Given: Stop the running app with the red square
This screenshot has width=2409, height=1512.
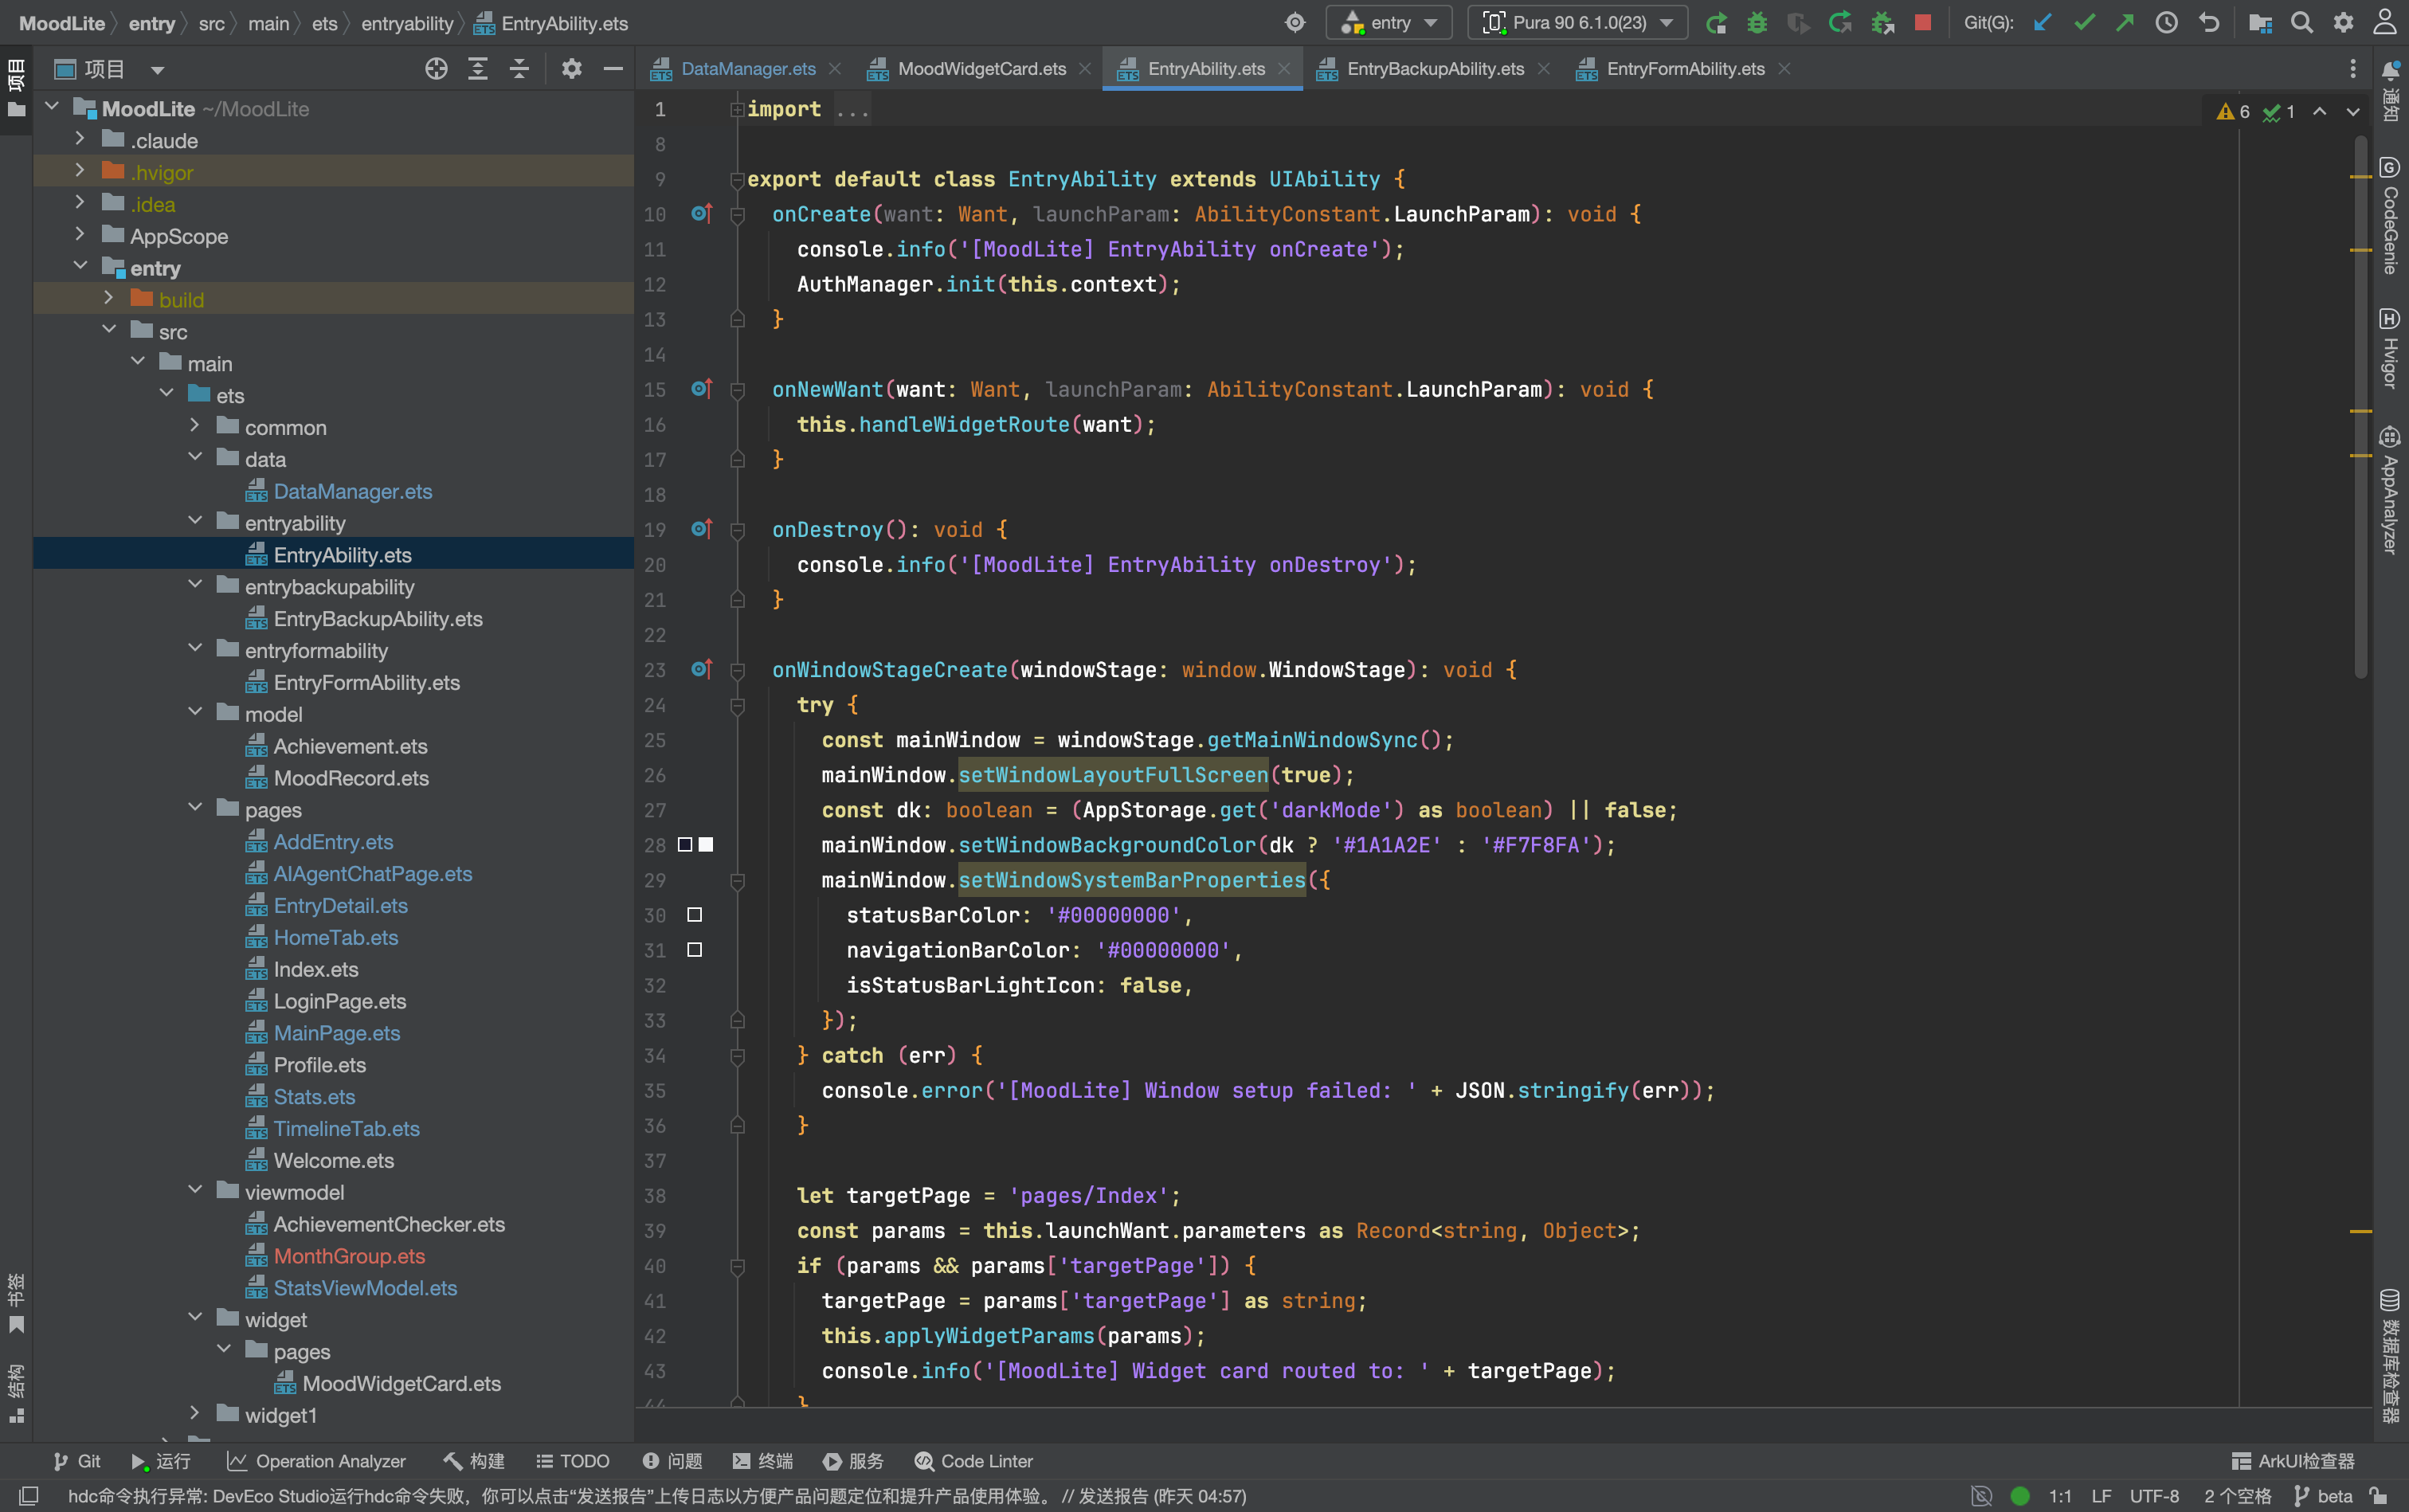Looking at the screenshot, I should tap(1922, 23).
